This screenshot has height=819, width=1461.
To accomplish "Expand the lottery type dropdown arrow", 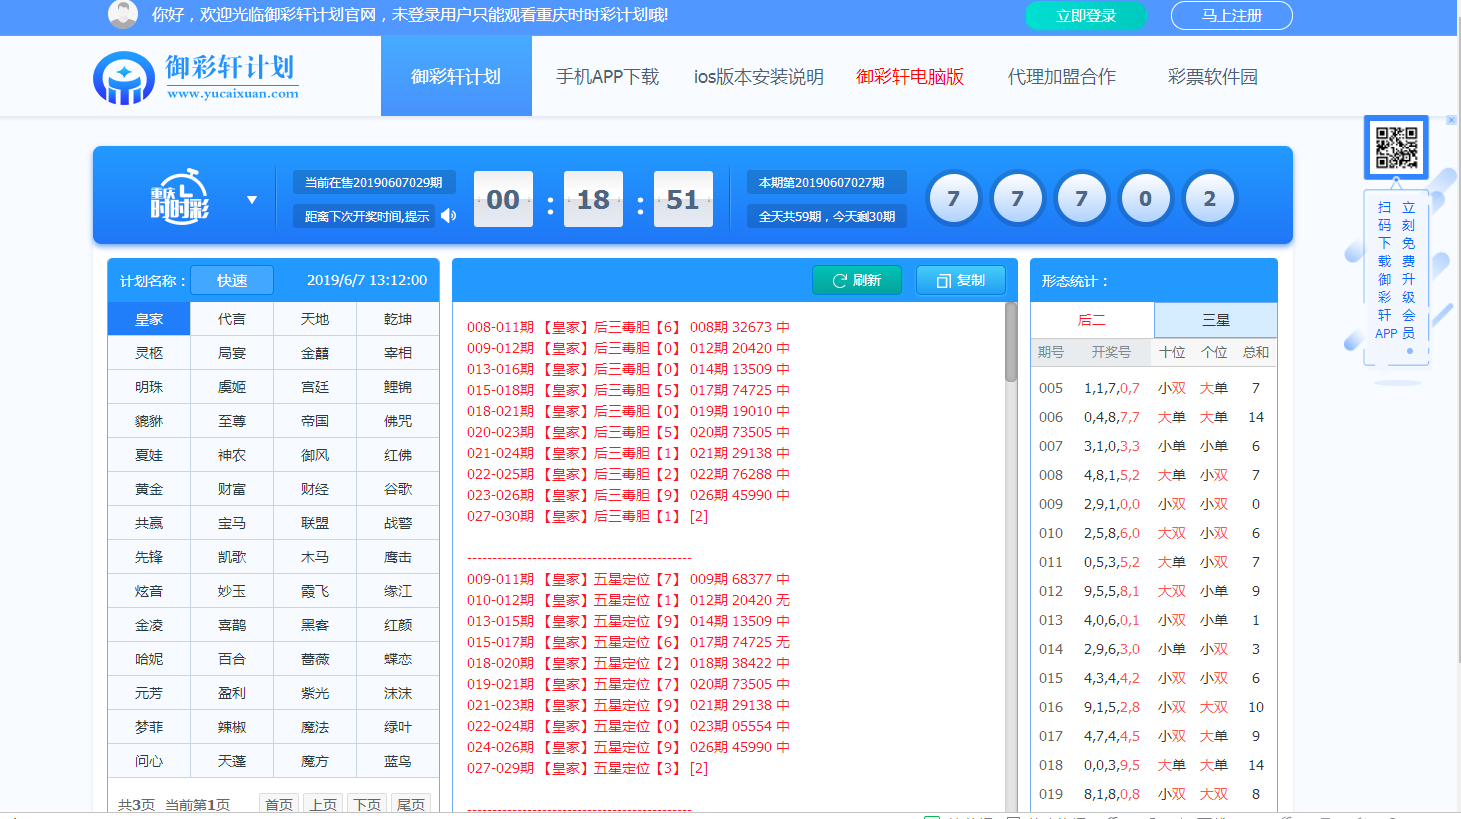I will pos(252,200).
